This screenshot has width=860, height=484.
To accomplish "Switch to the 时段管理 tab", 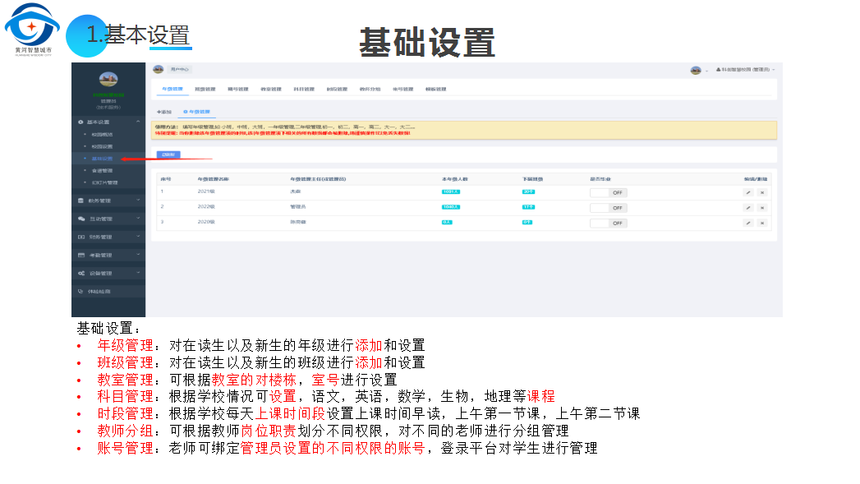I will (337, 89).
